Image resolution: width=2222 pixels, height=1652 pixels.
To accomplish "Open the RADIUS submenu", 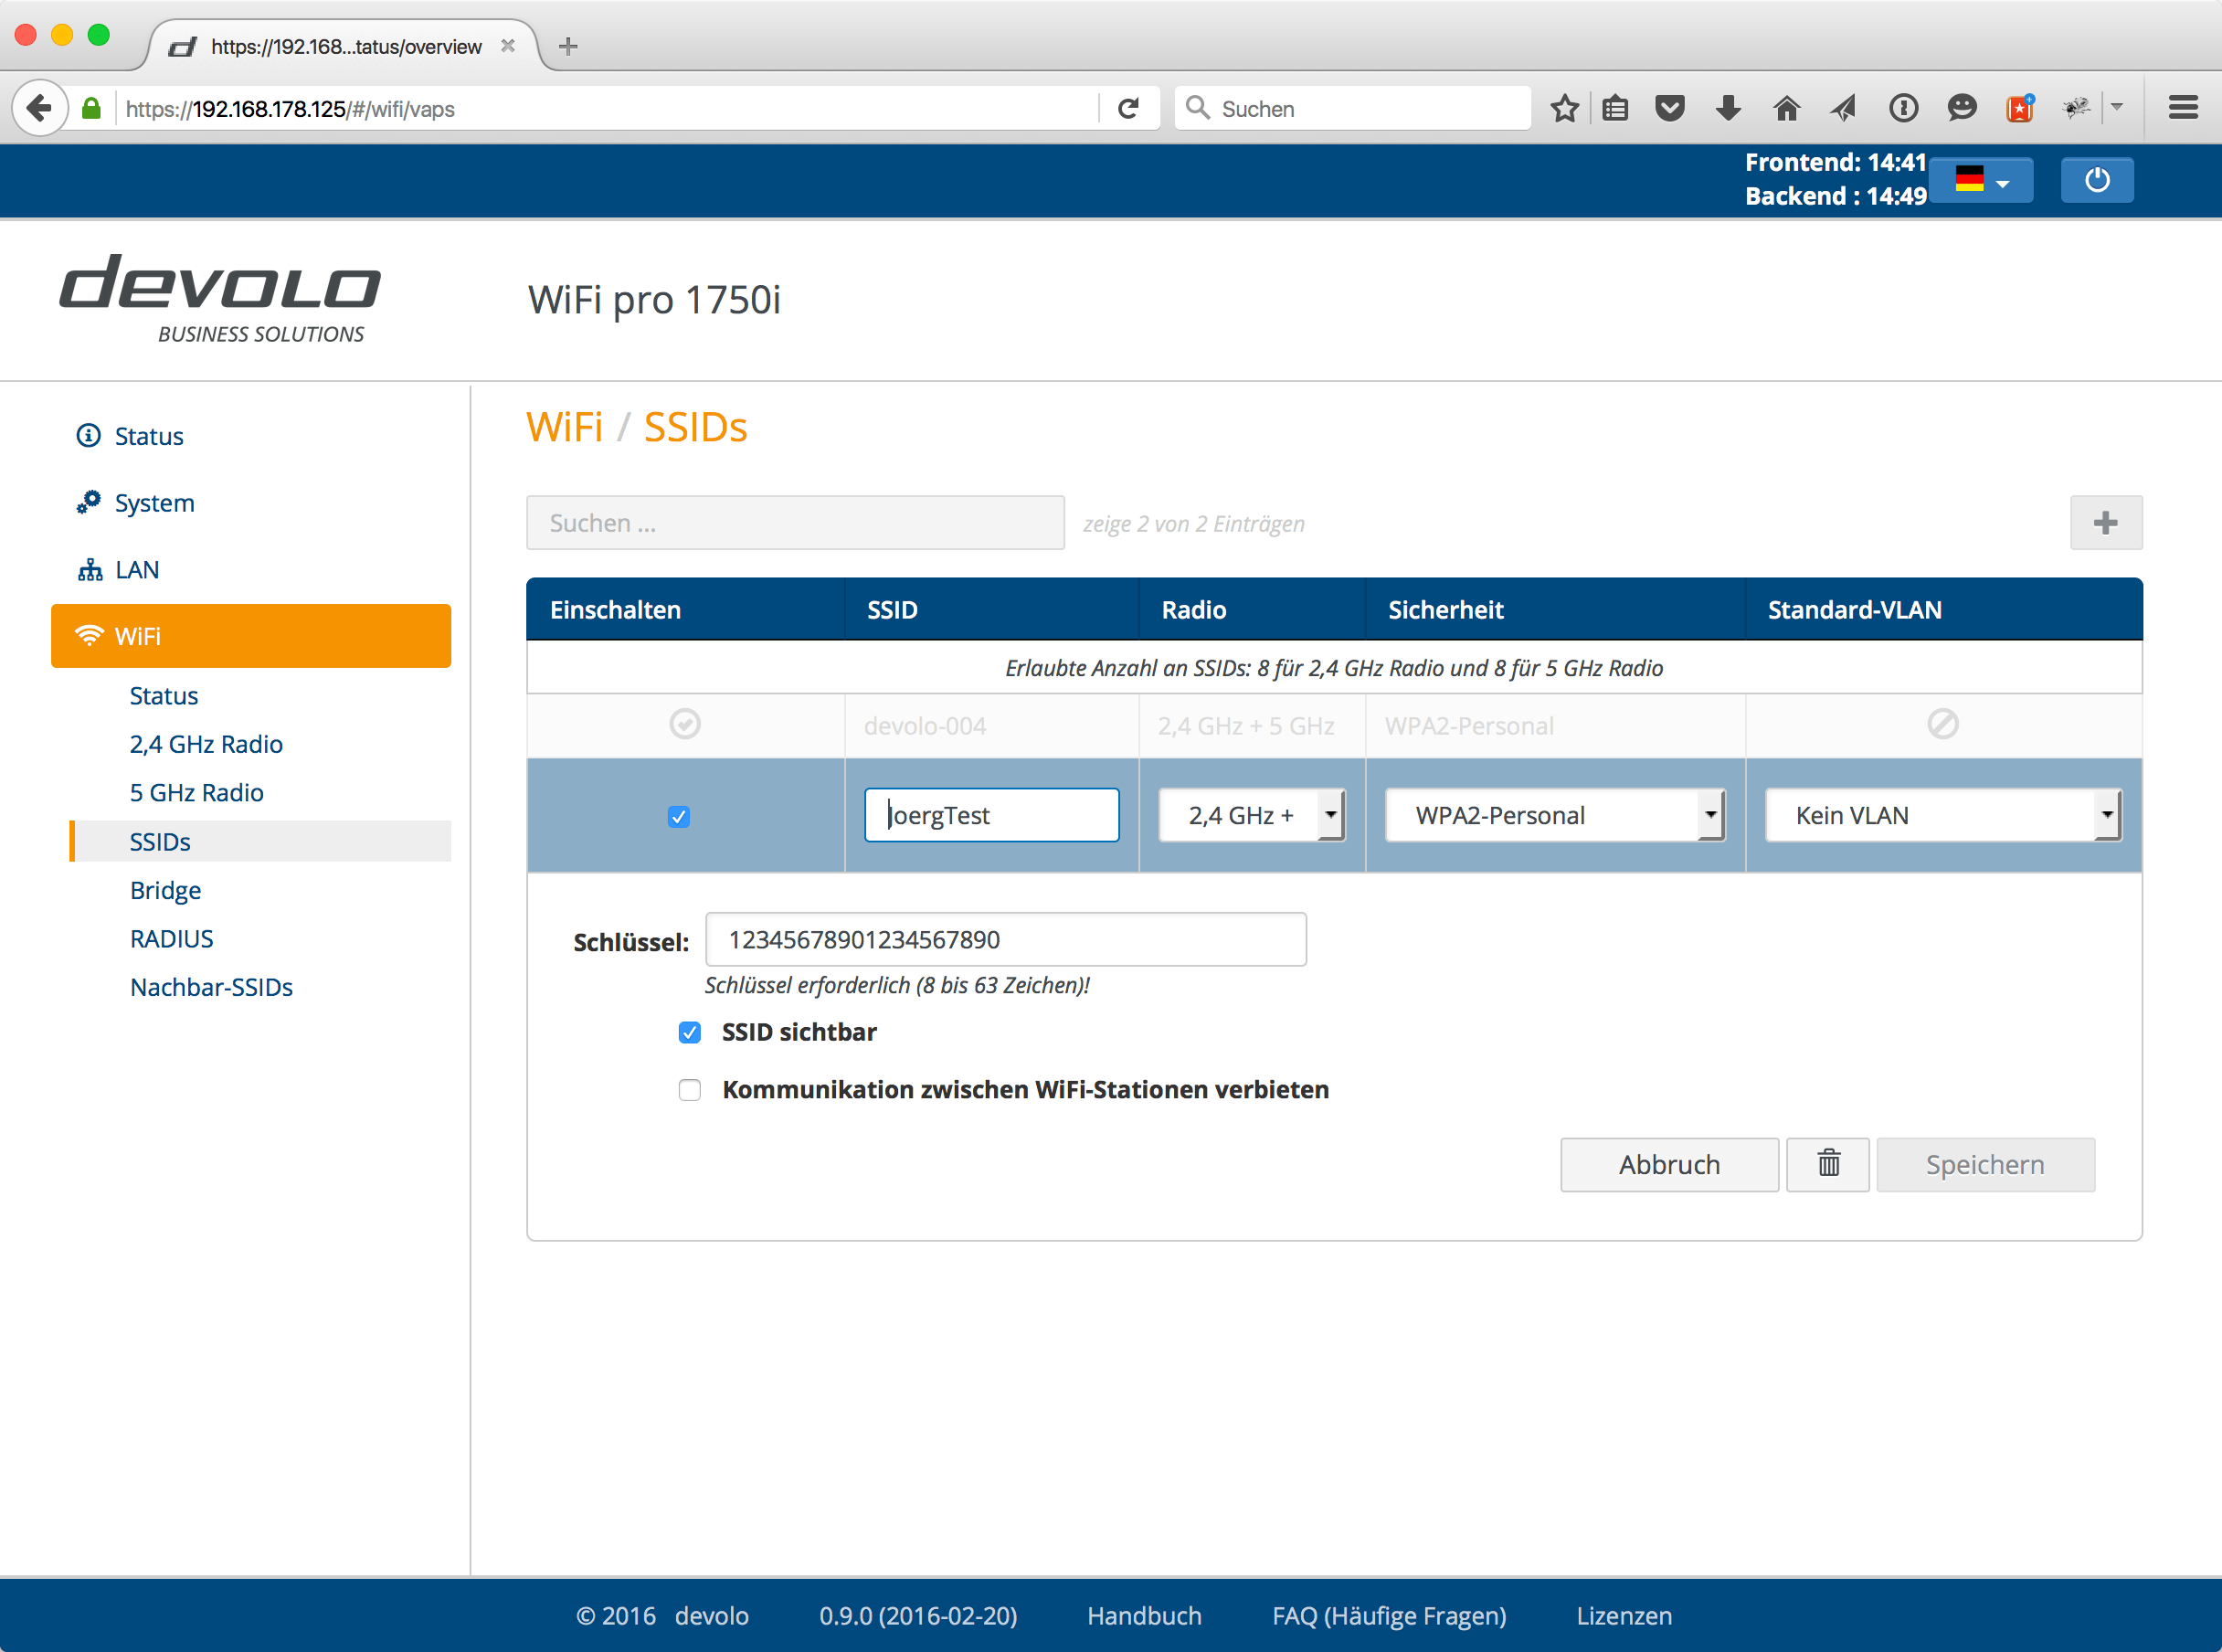I will tap(172, 939).
